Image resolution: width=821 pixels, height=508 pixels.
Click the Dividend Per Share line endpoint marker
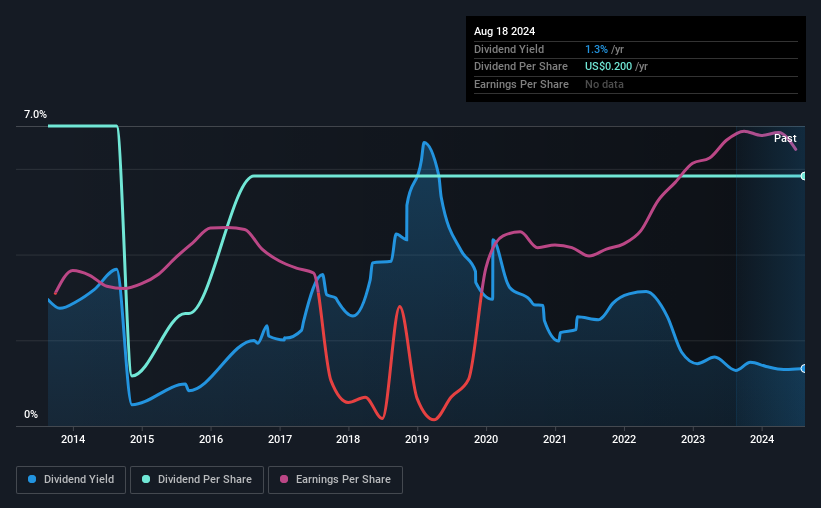(x=803, y=176)
